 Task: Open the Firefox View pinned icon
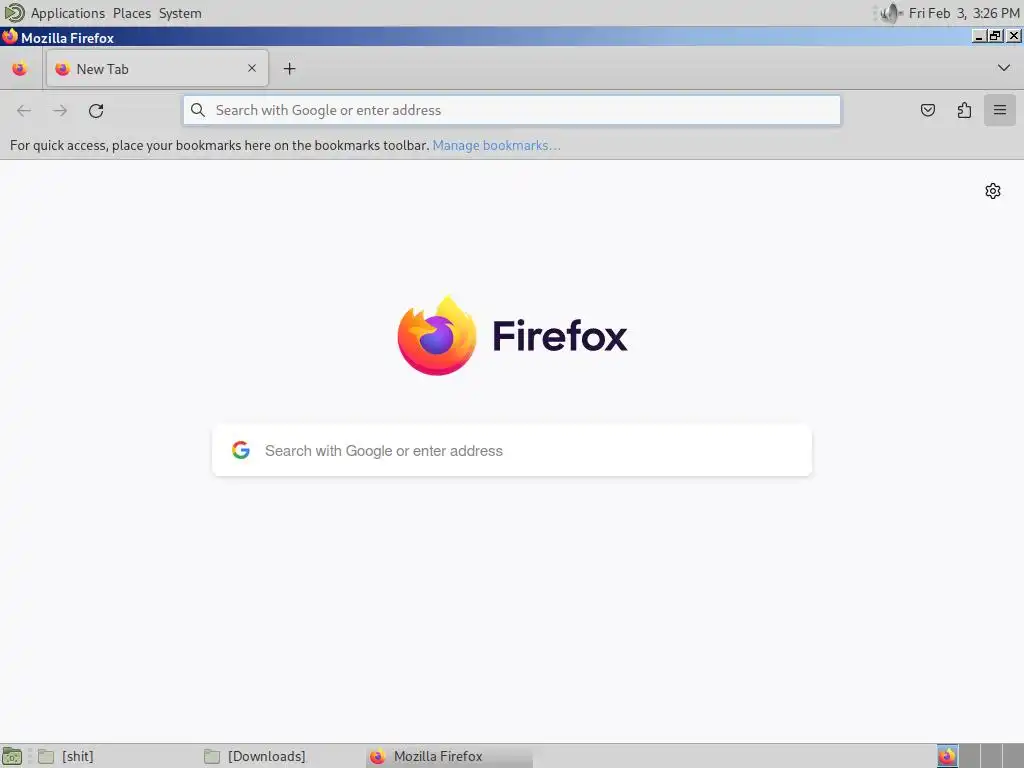pyautogui.click(x=20, y=69)
